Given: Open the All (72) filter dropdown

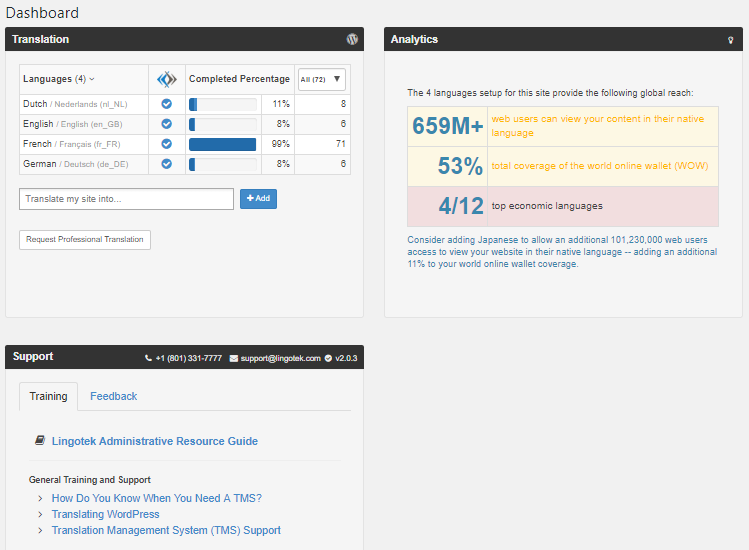Looking at the screenshot, I should click(x=321, y=79).
